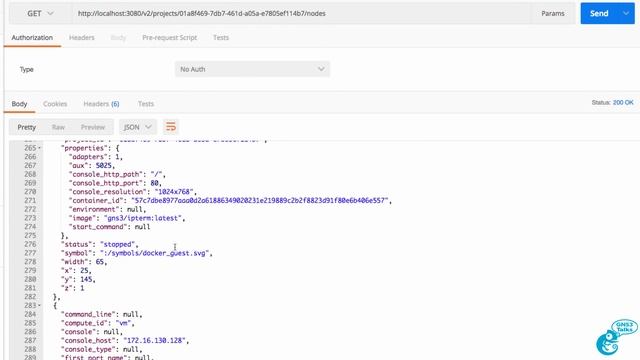Click the "start_command" key

click(x=98, y=227)
